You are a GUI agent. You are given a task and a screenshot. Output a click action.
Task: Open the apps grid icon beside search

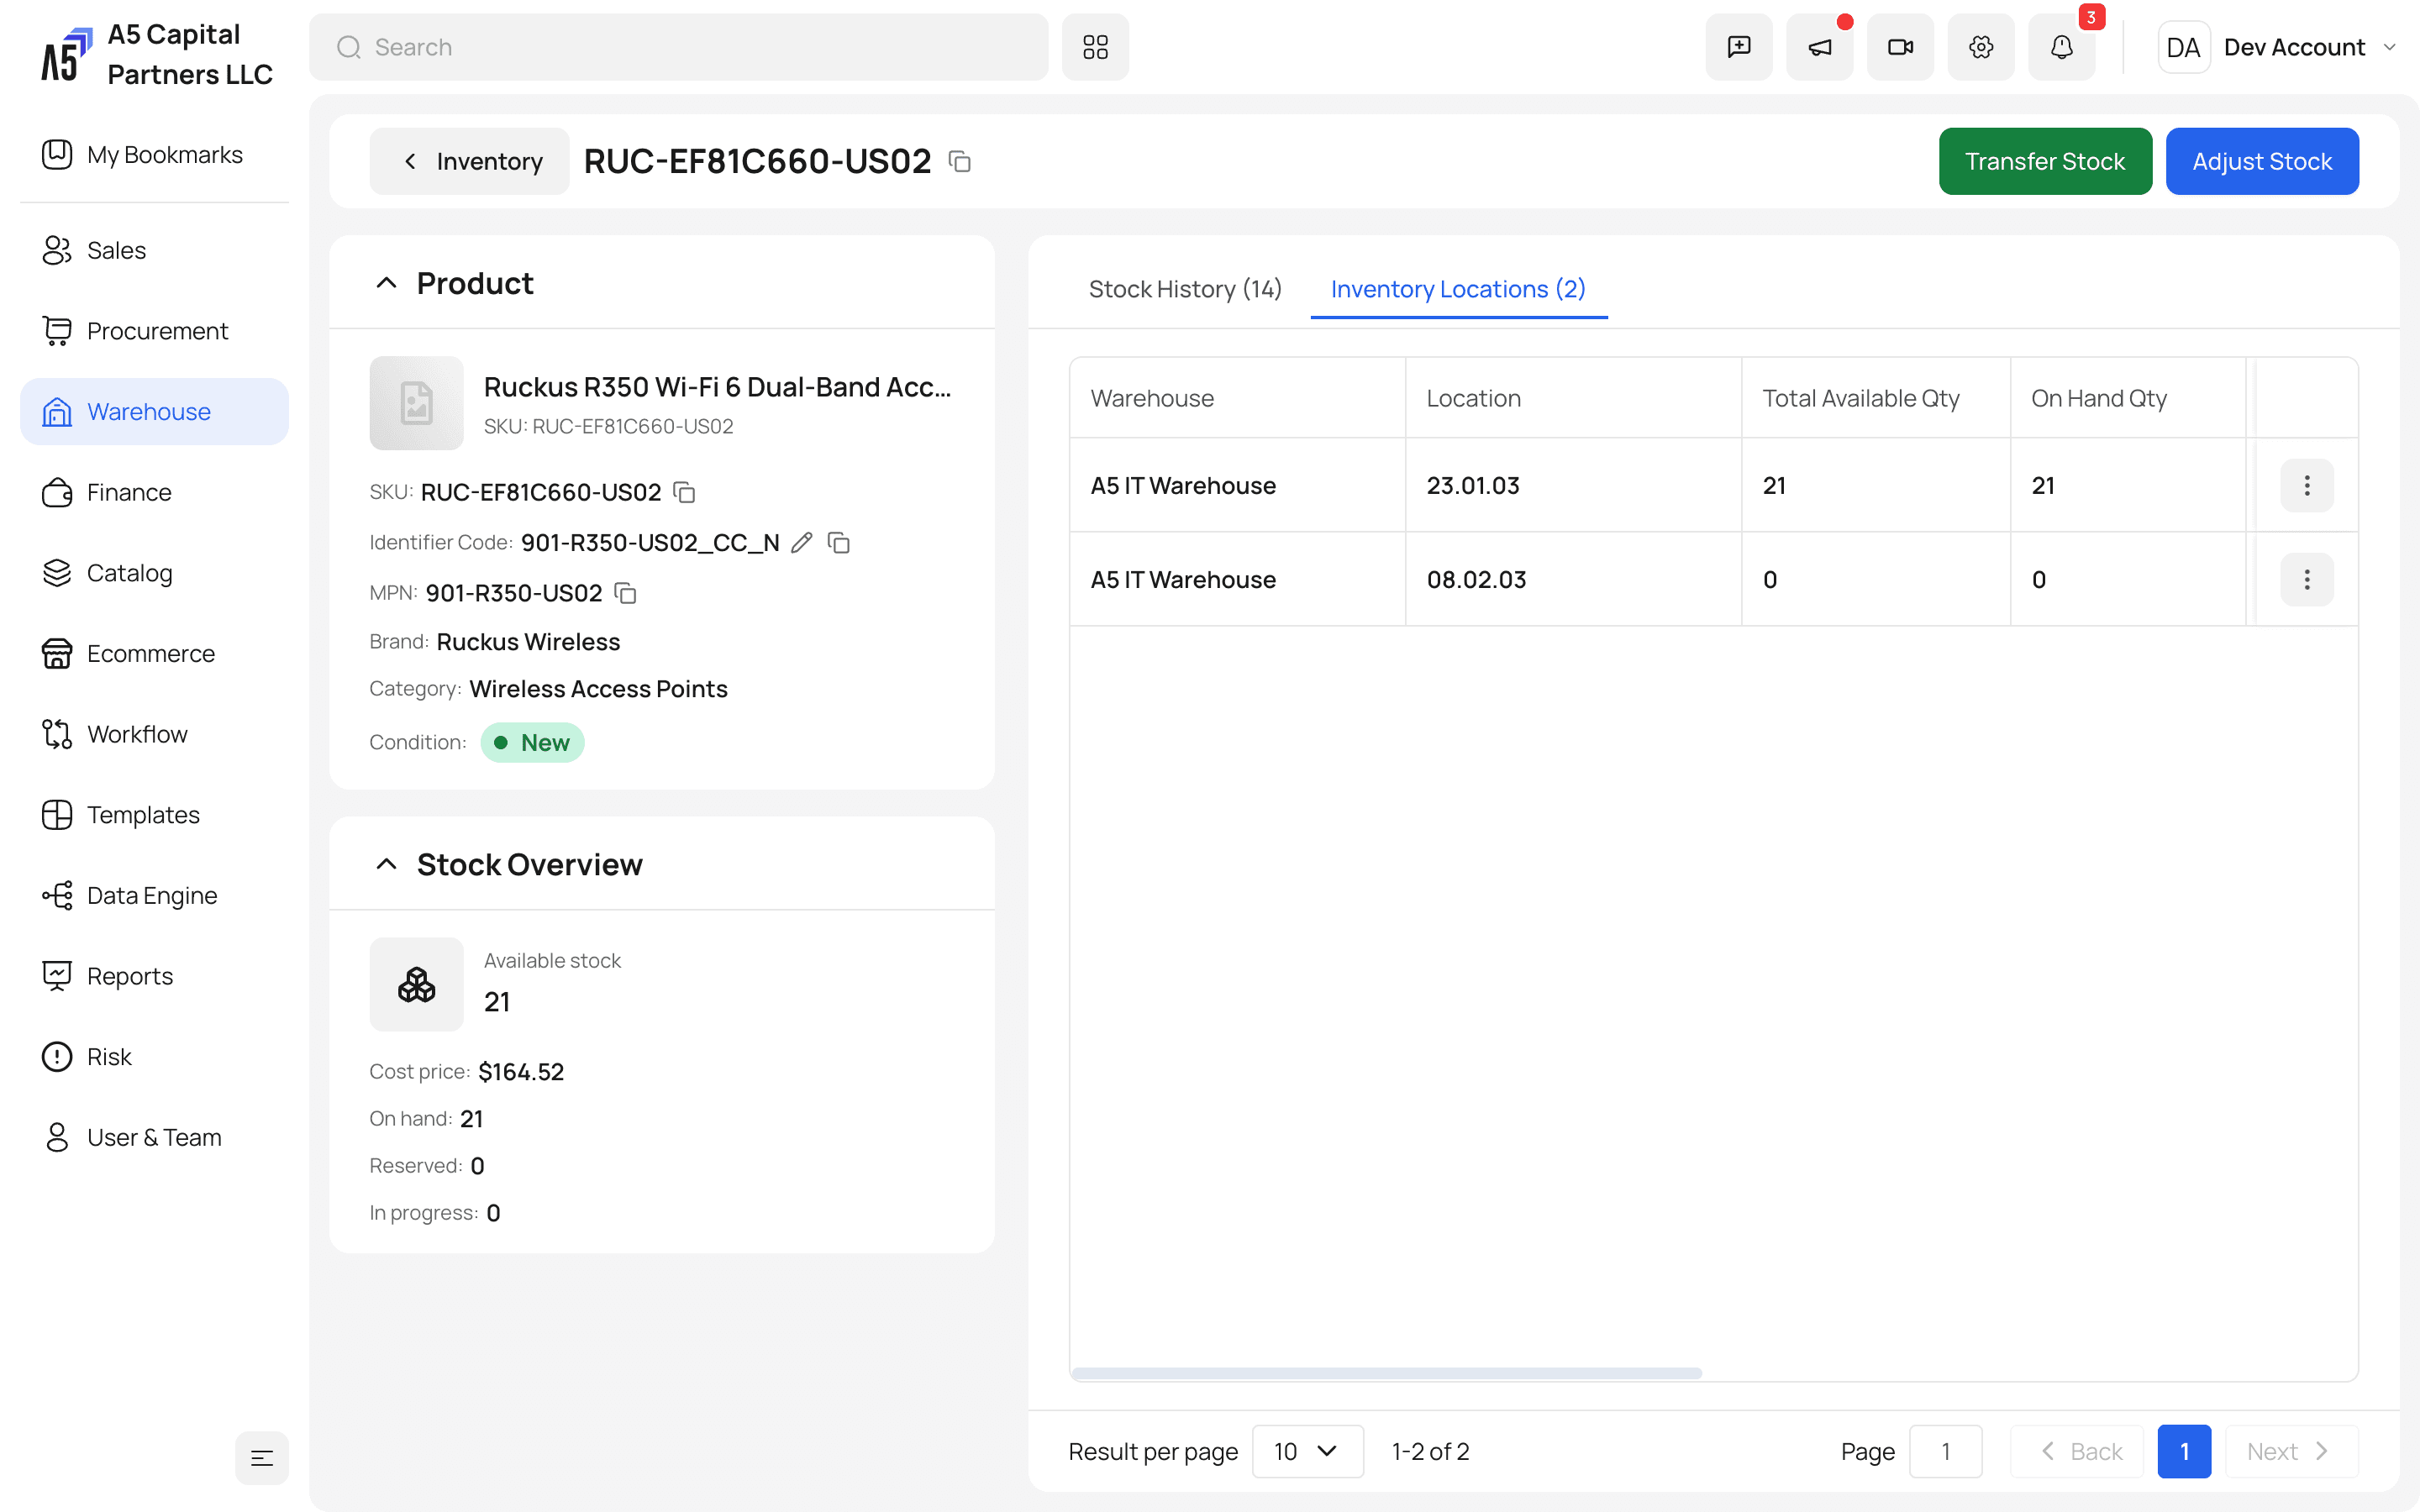coord(1095,47)
